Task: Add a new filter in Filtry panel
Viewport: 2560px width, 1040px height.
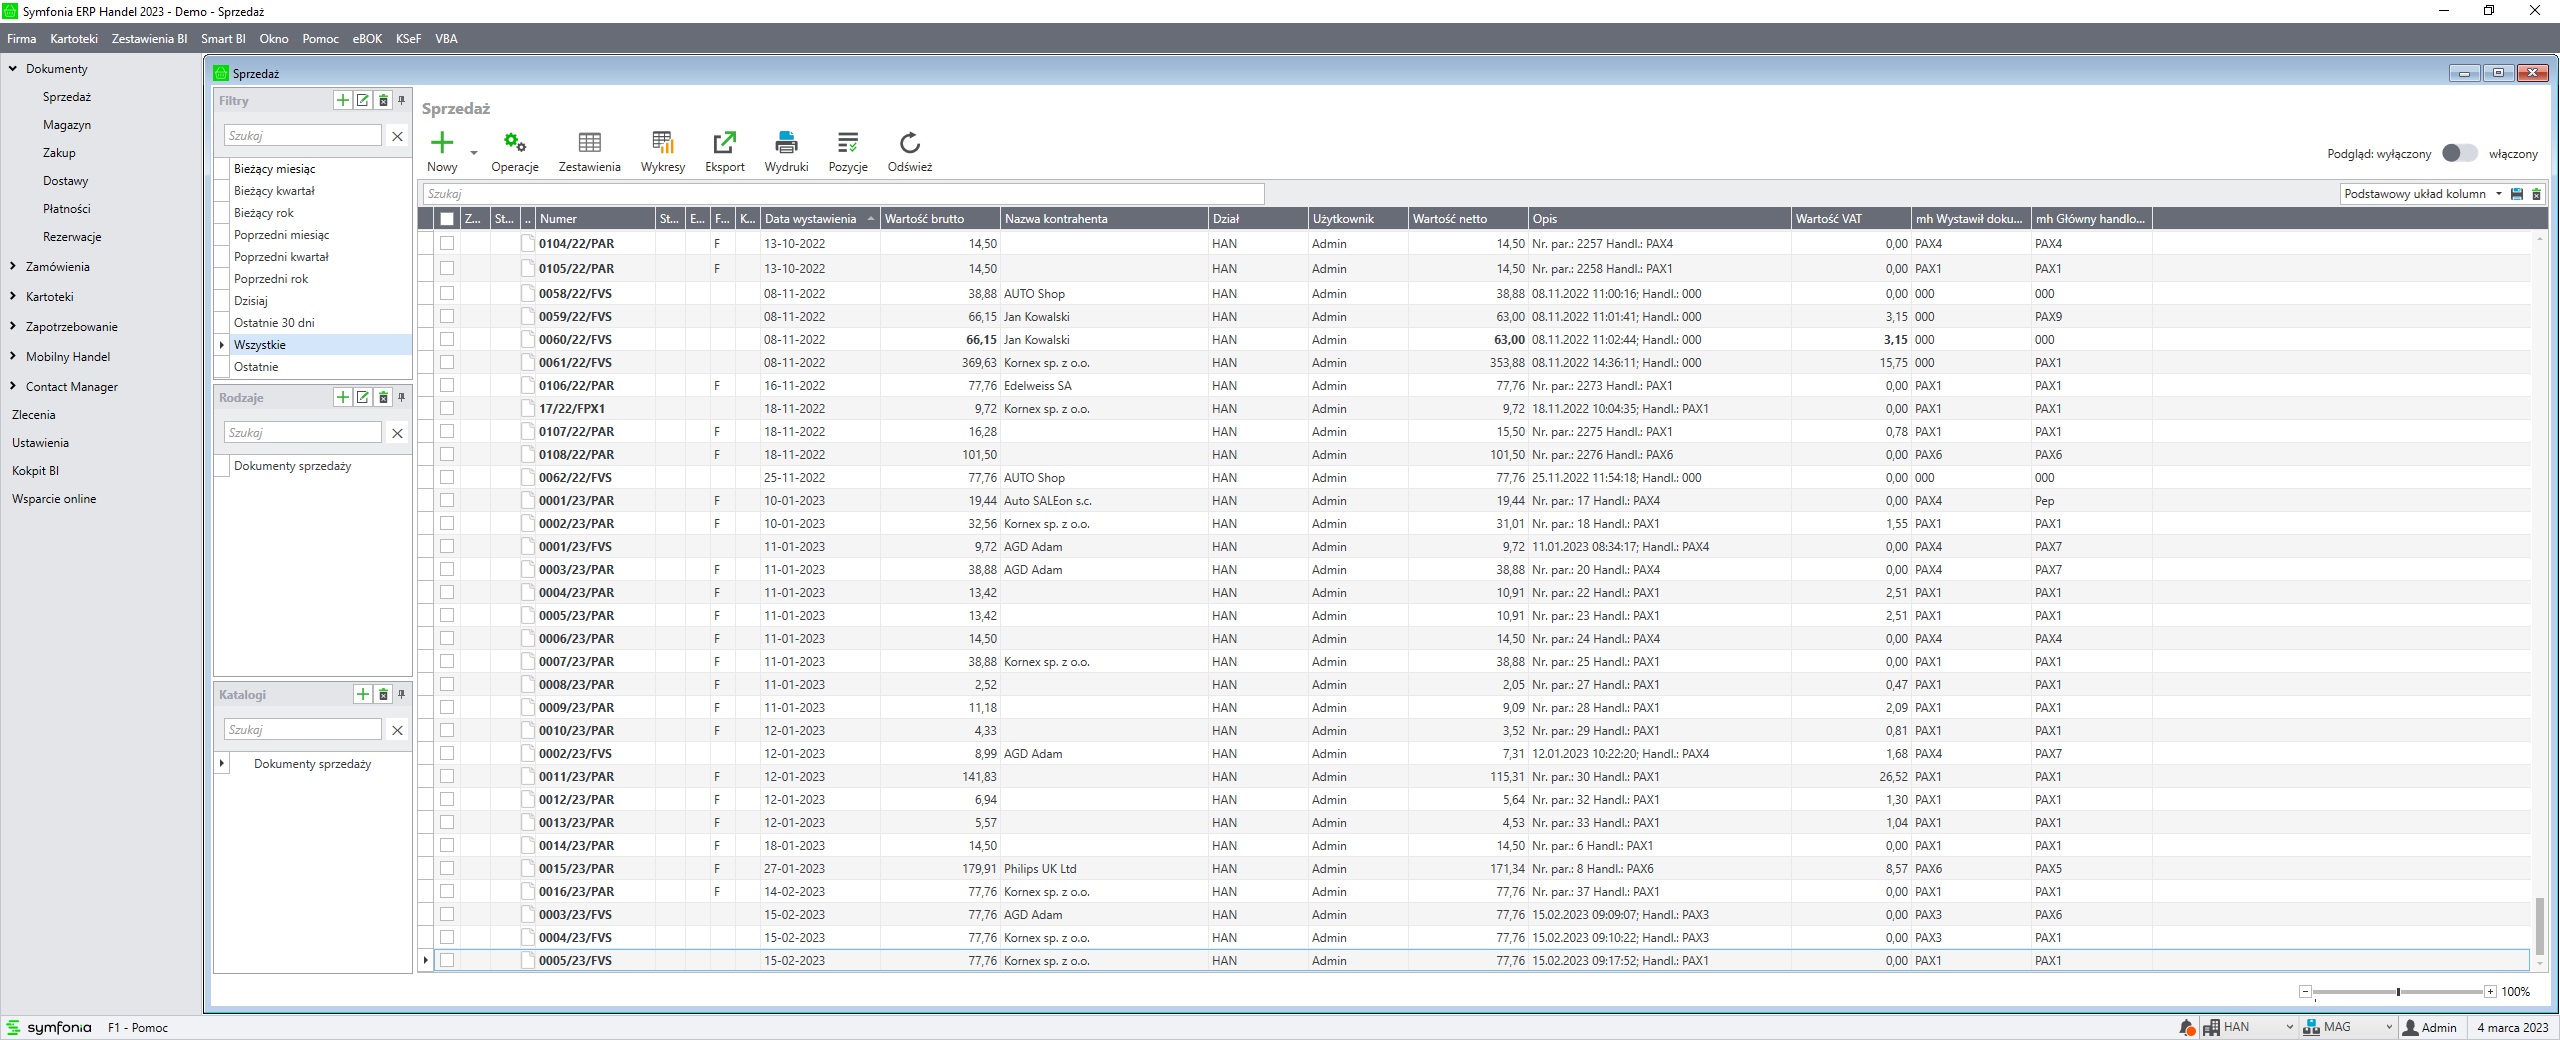Action: coord(343,101)
